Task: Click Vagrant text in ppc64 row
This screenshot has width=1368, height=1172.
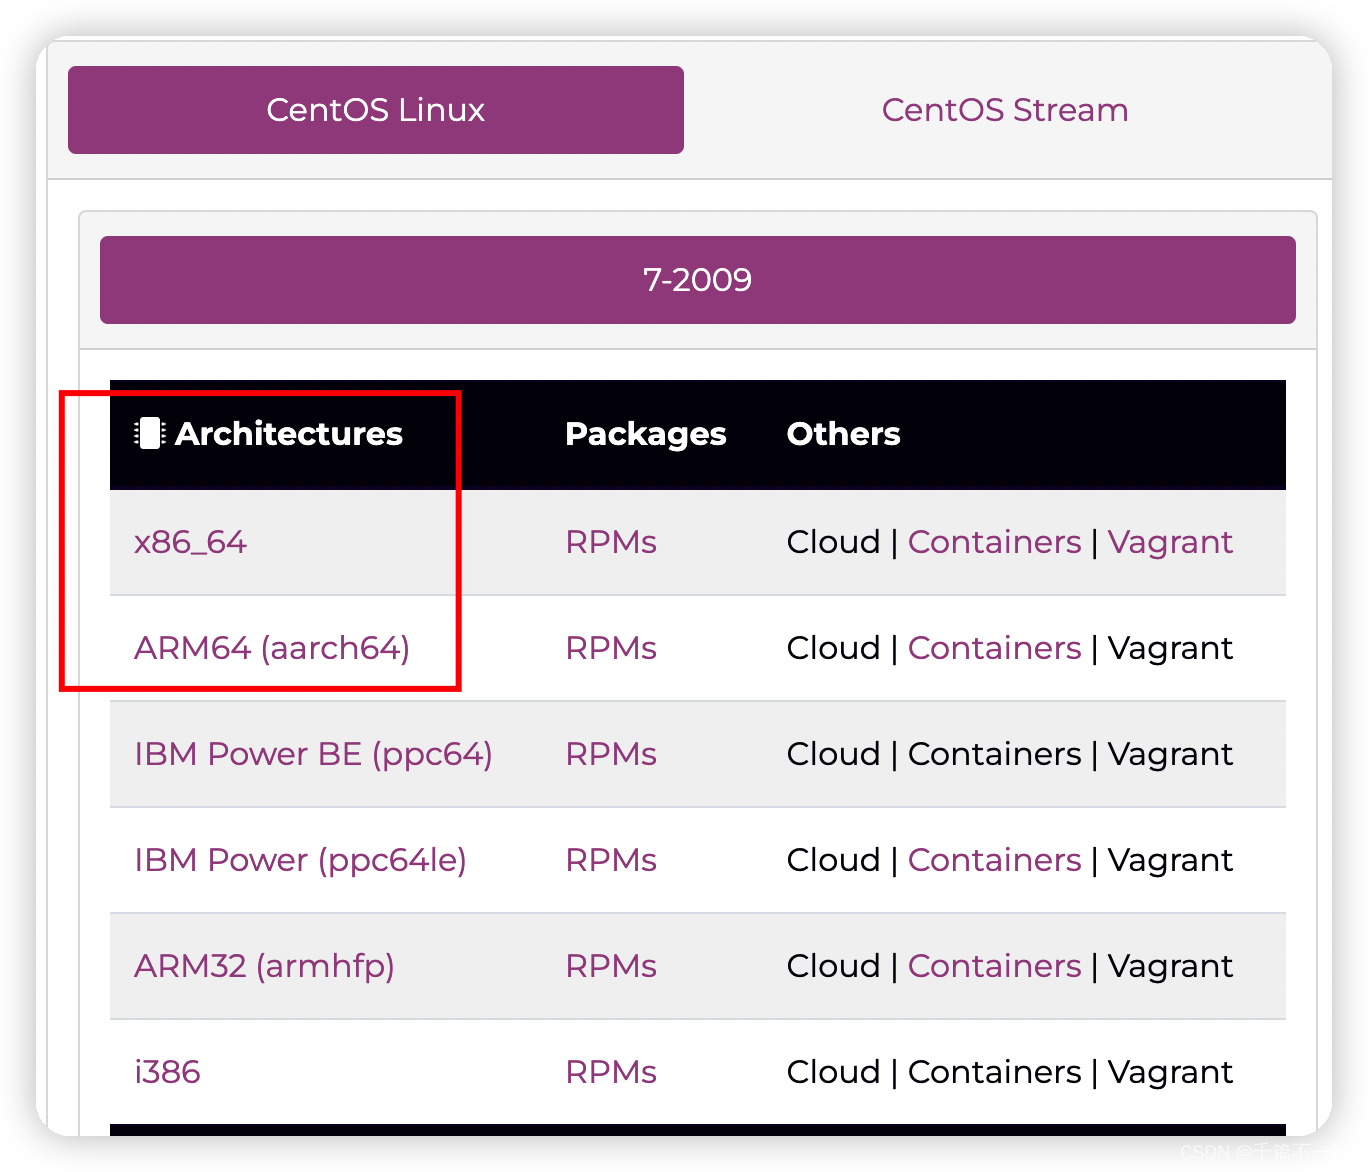Action: click(x=1170, y=754)
